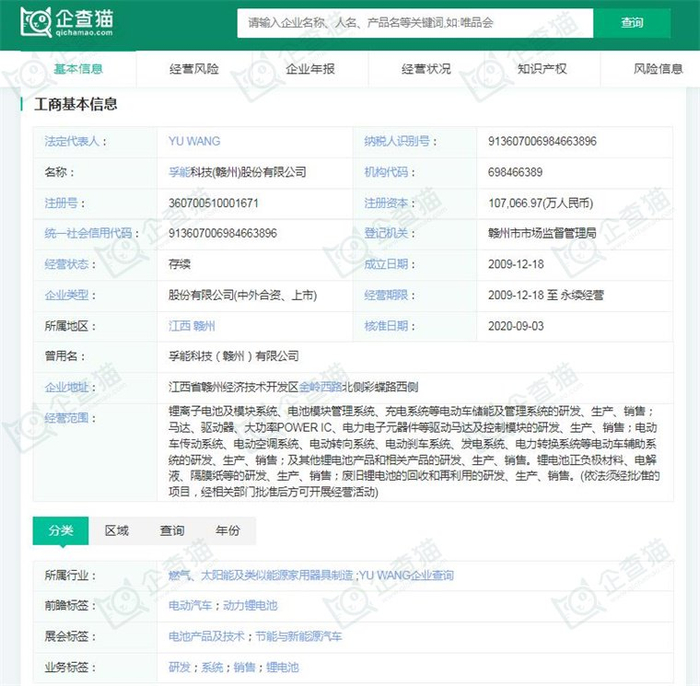Click the 机构代码 field label
This screenshot has width=700, height=686.
[x=386, y=172]
